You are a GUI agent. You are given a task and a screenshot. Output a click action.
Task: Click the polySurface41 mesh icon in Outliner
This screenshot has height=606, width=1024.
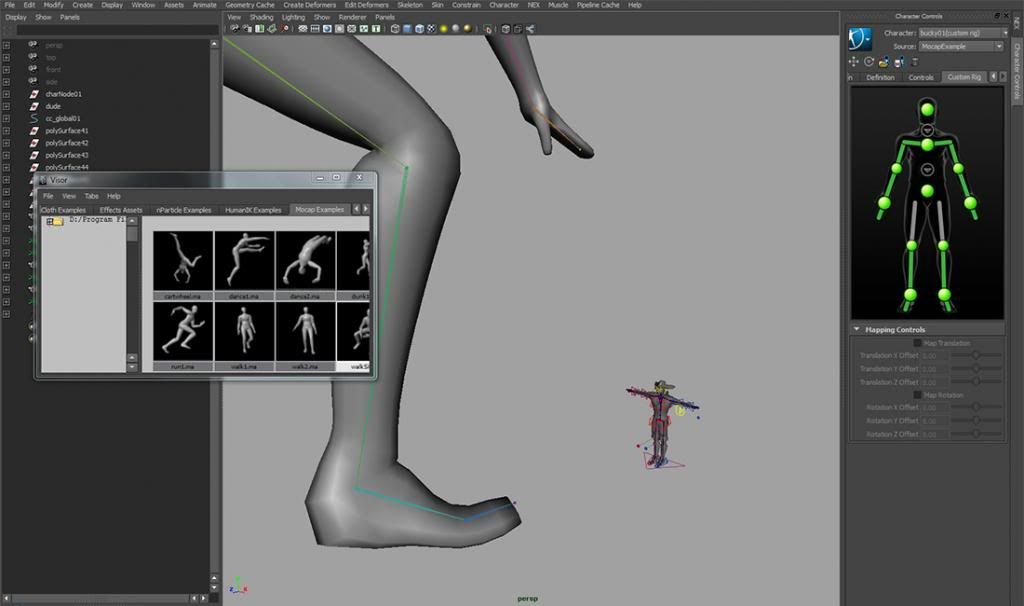(x=33, y=131)
